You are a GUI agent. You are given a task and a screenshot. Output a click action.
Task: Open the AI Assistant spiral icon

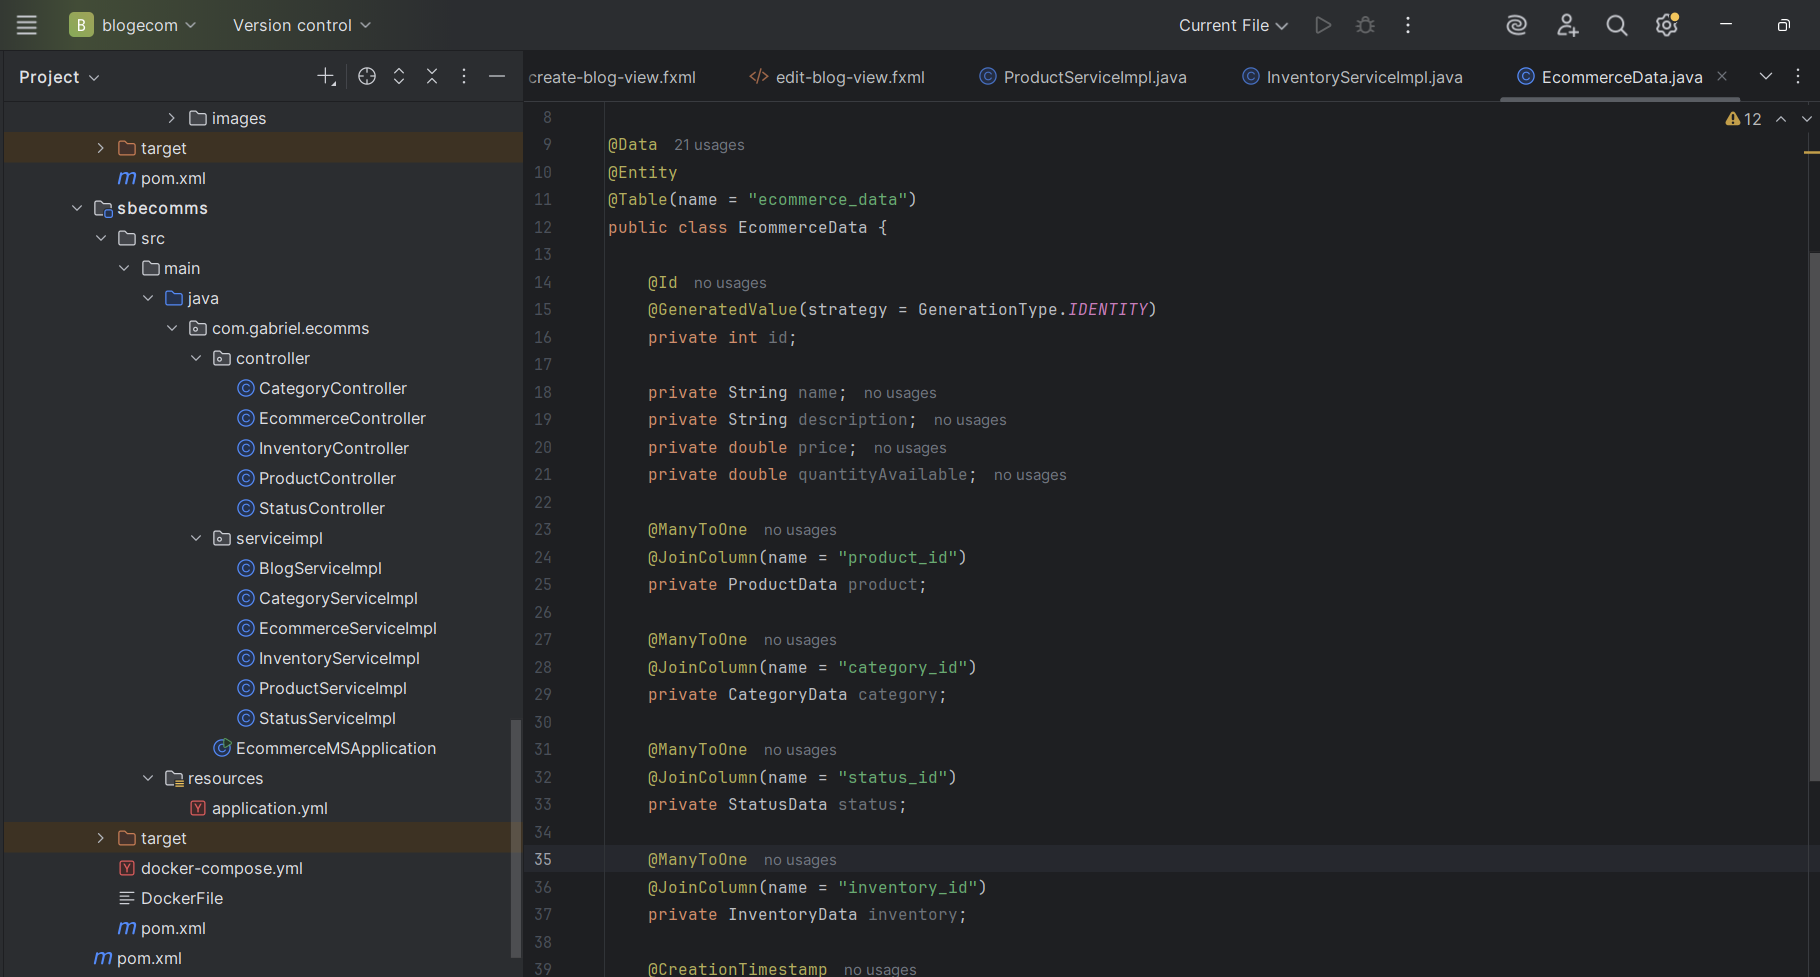1516,25
